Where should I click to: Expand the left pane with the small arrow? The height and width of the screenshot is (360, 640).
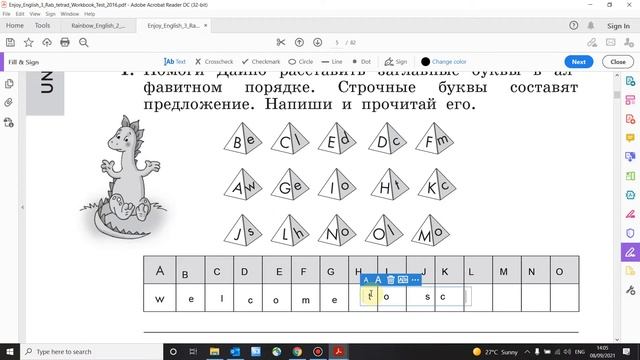pyautogui.click(x=22, y=207)
